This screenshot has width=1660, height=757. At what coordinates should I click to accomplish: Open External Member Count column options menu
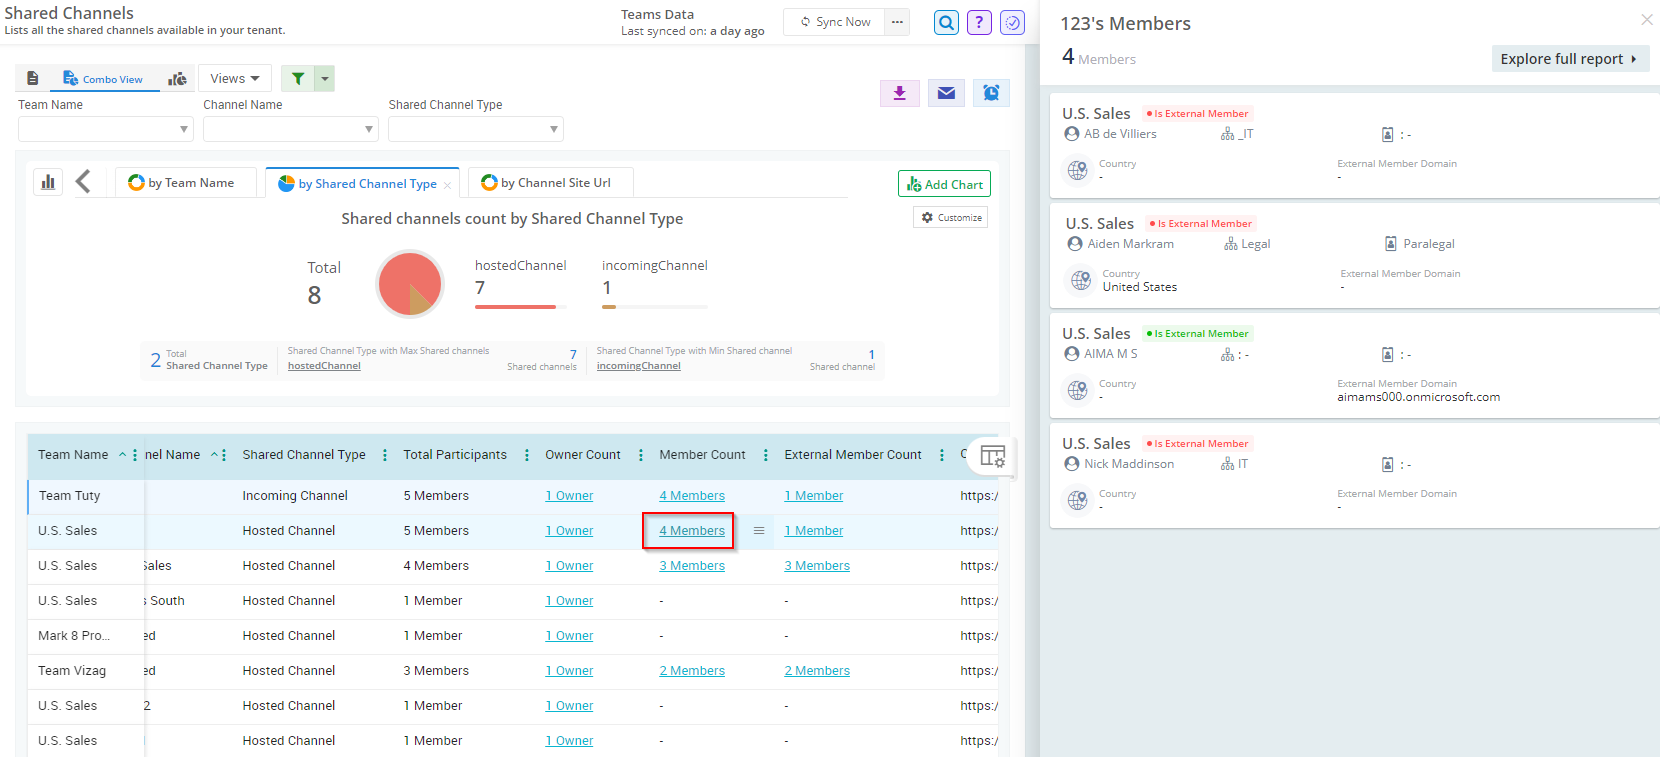click(942, 455)
